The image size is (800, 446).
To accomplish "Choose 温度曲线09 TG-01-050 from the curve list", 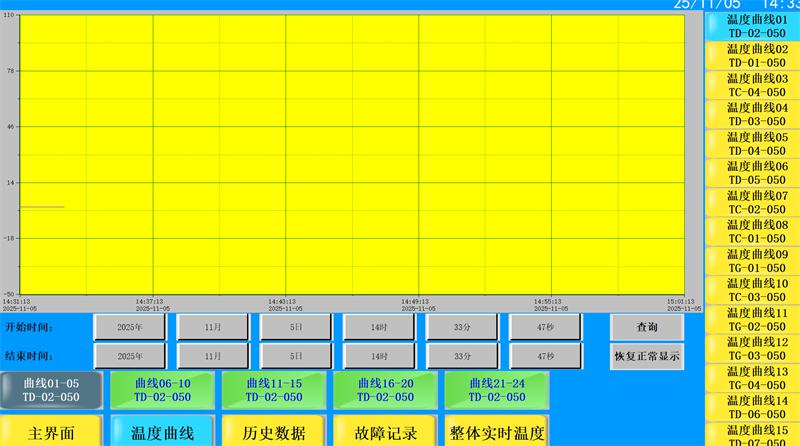I will [756, 261].
